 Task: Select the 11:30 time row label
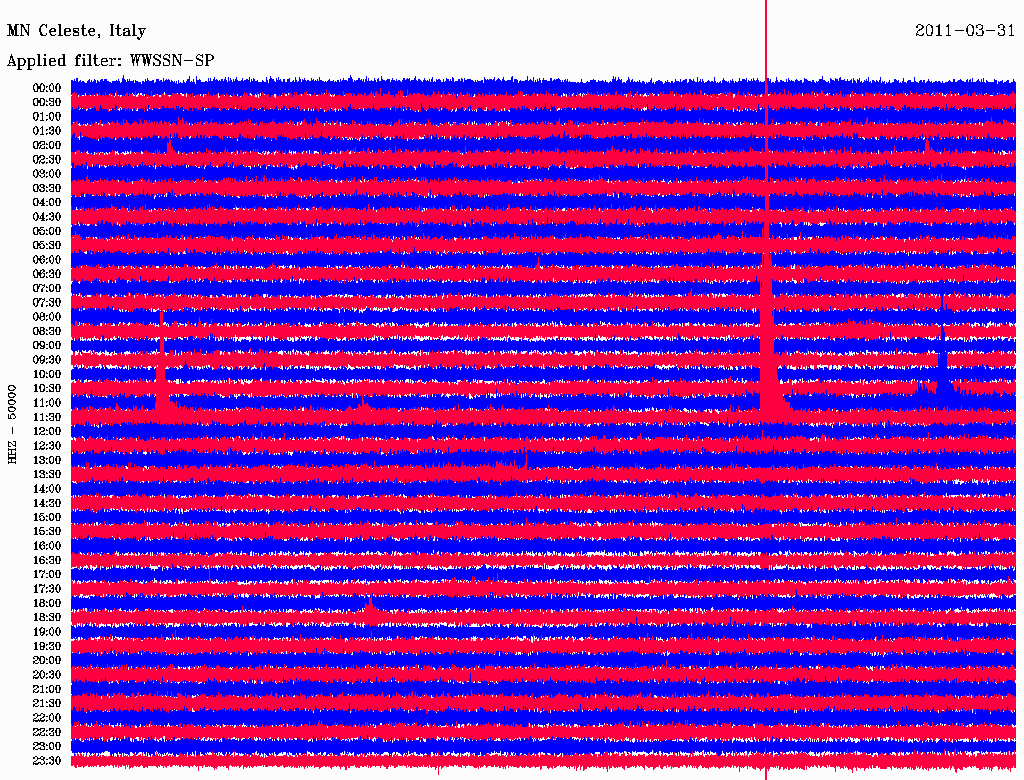[47, 417]
